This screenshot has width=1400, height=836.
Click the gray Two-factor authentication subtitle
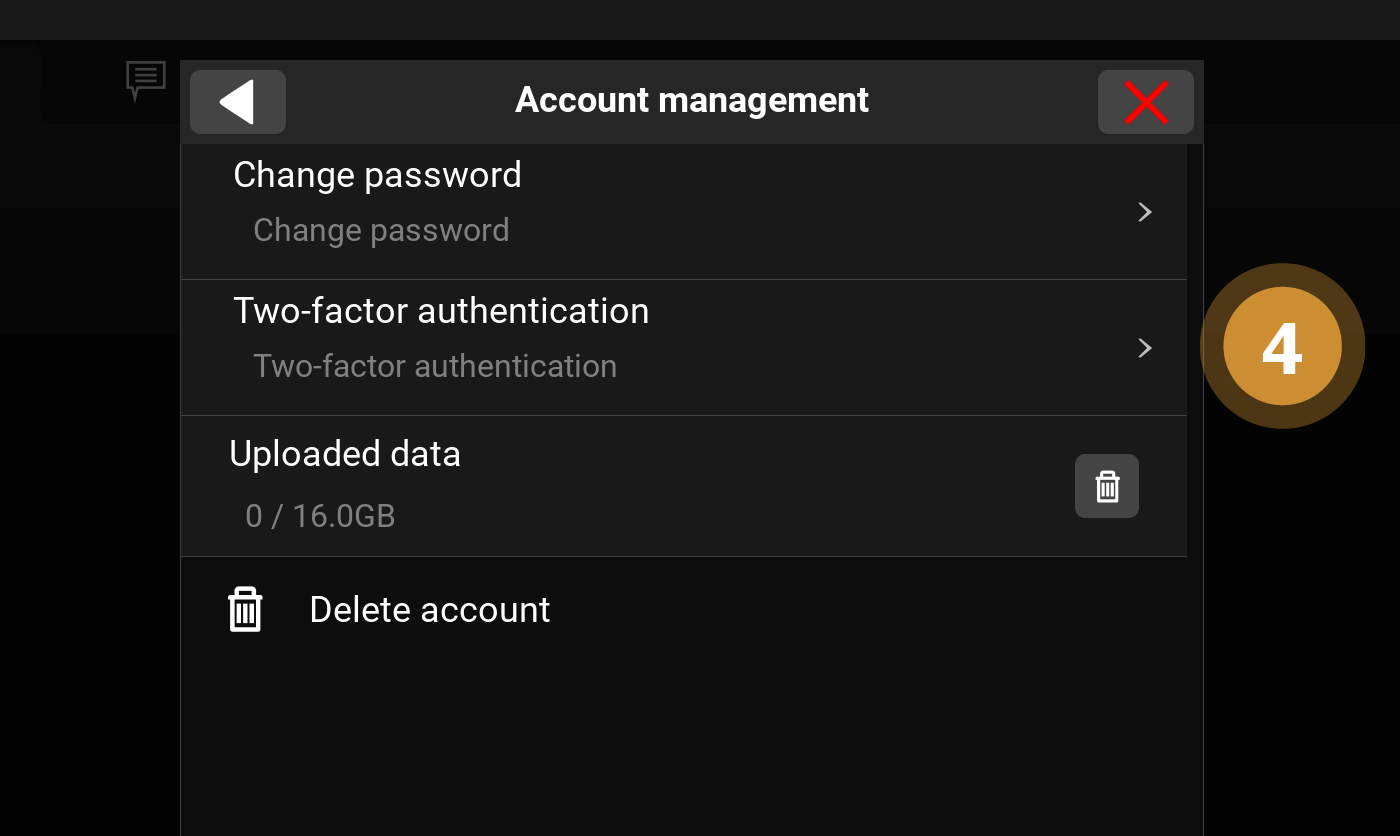point(435,366)
